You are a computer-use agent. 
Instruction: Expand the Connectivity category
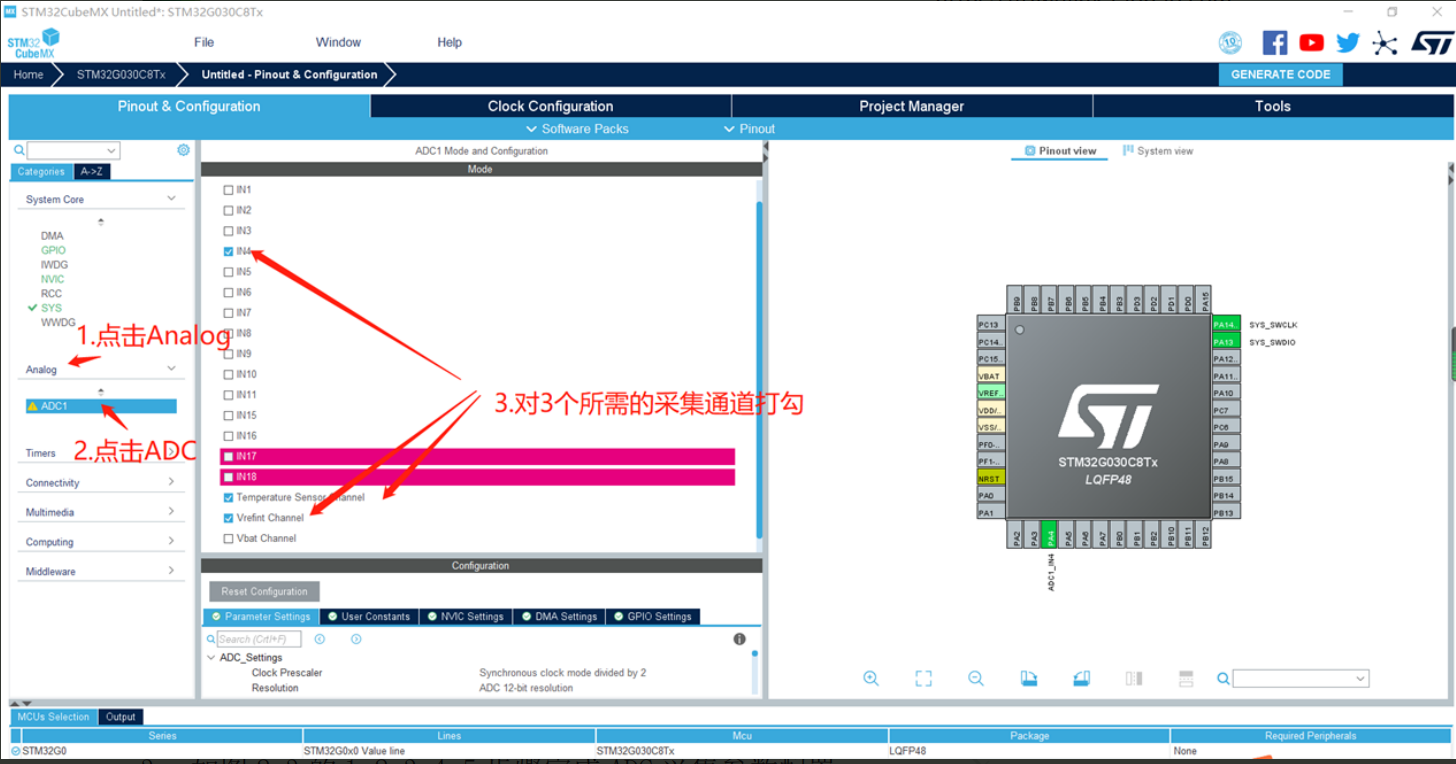[x=101, y=482]
